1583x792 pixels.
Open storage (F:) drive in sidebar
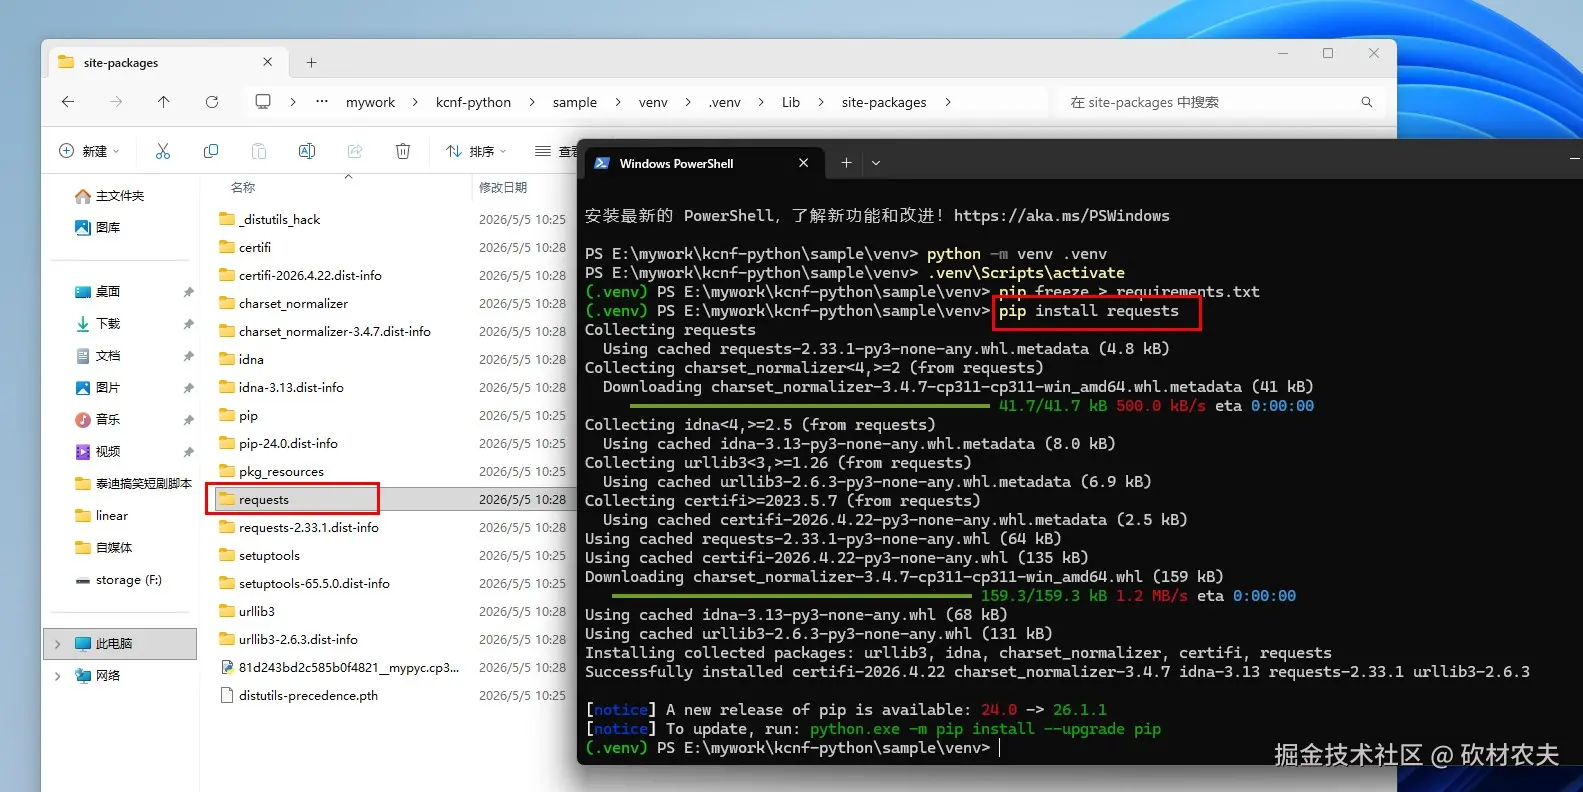(x=118, y=580)
